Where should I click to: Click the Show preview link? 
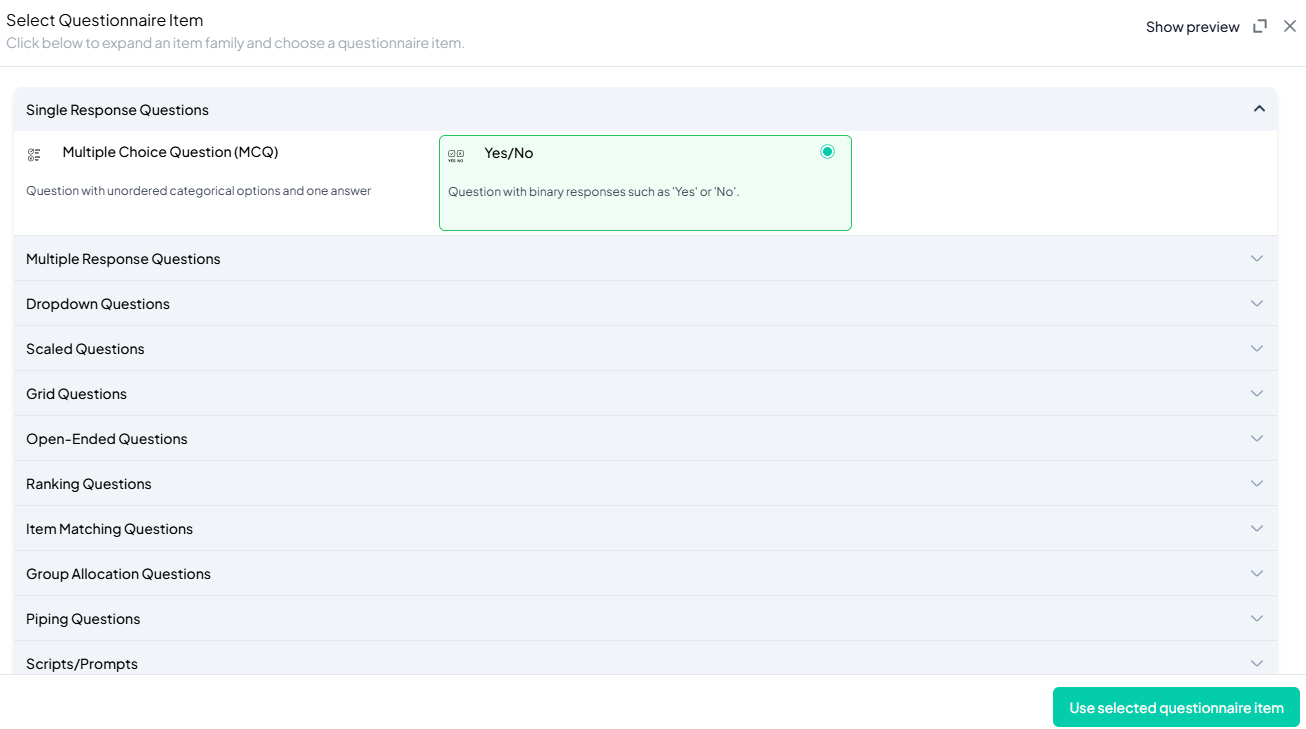click(x=1192, y=27)
